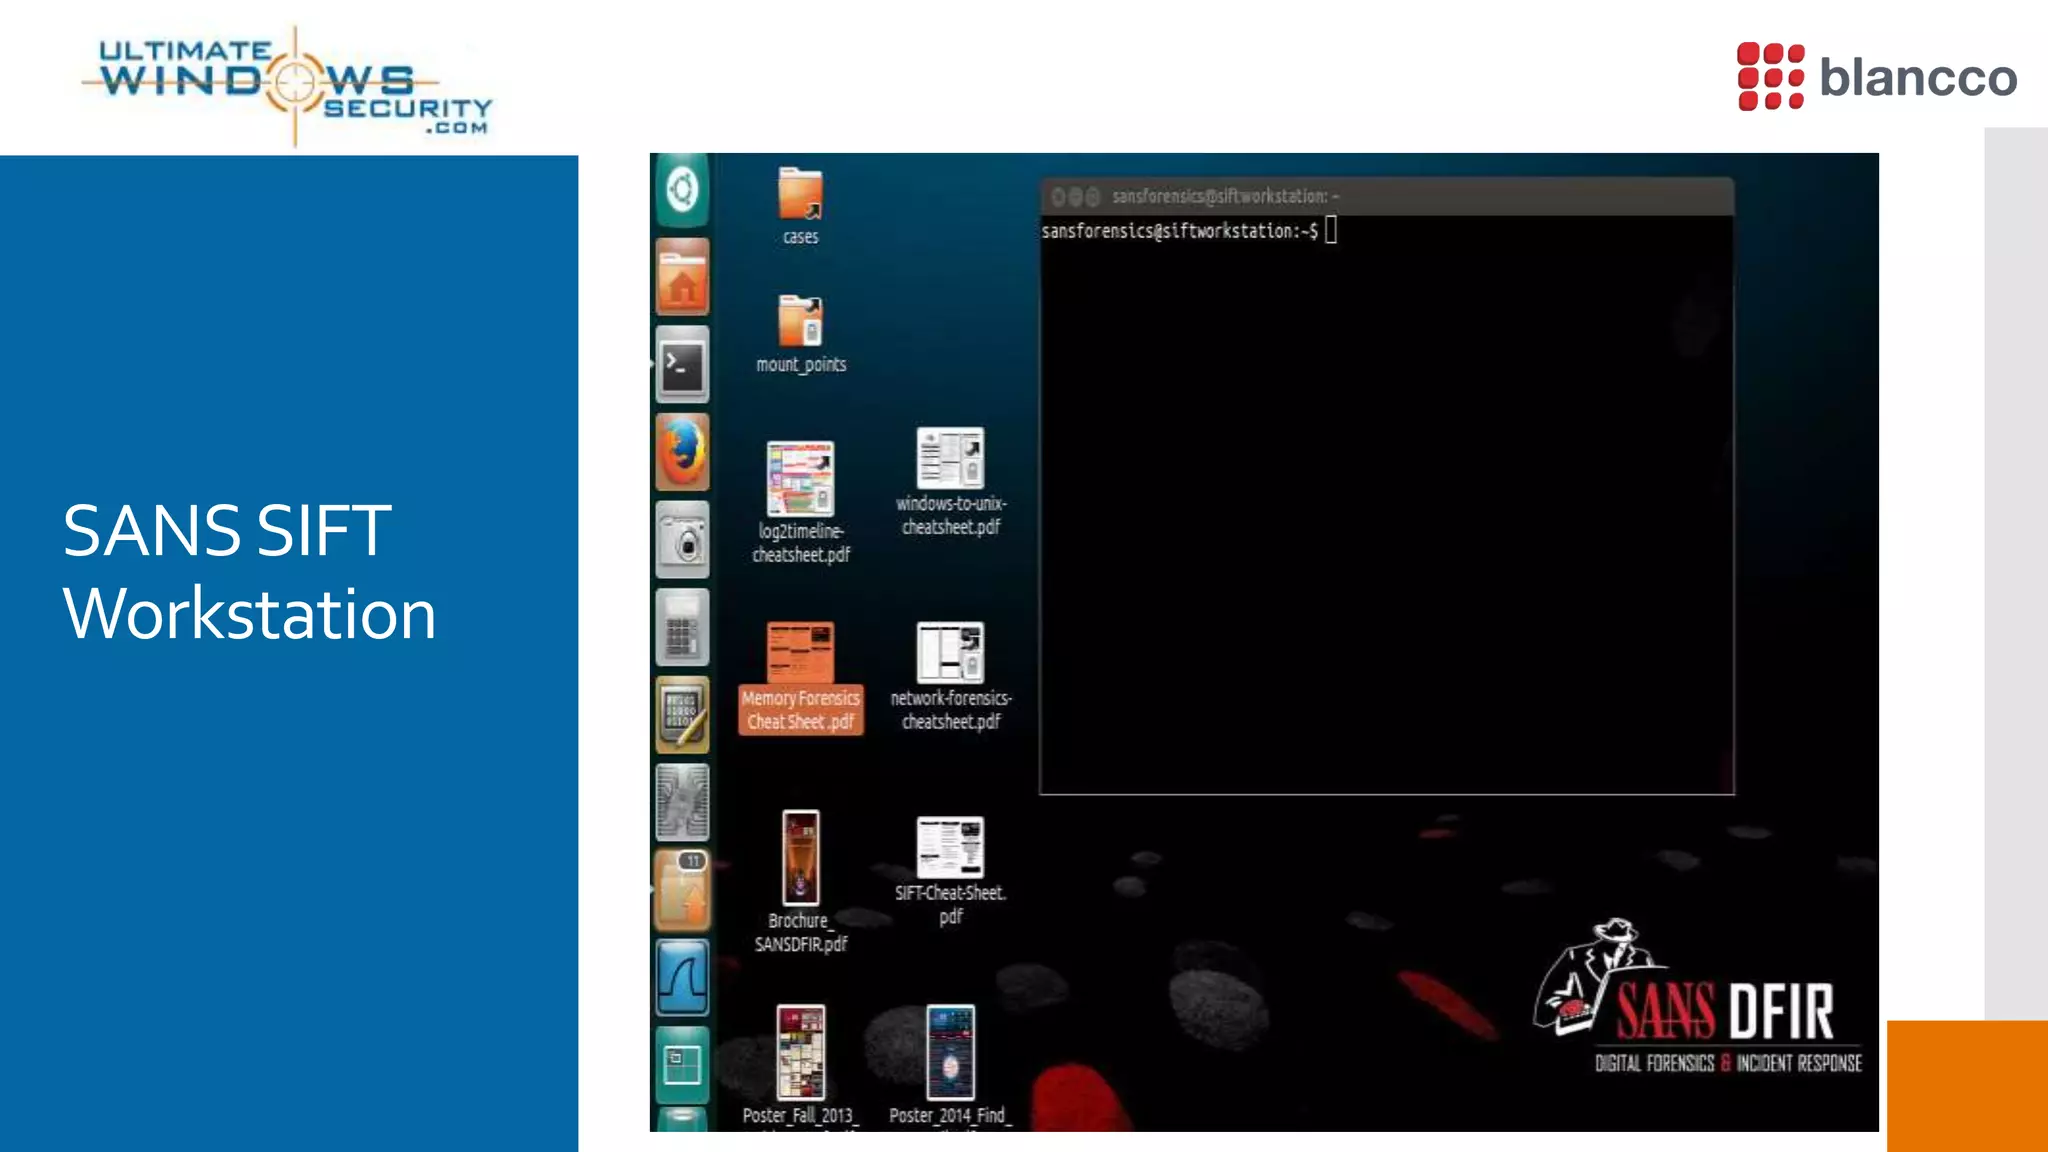The height and width of the screenshot is (1152, 2048).
Task: Open Poster_Fall_2013 PDF thumbnail
Action: tap(800, 1052)
